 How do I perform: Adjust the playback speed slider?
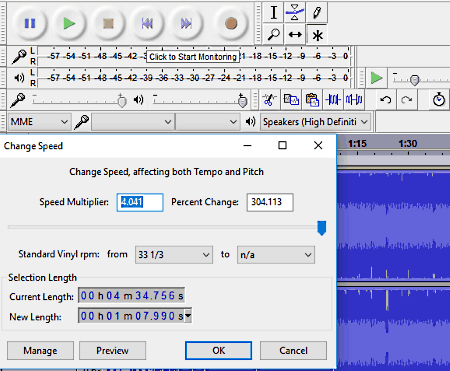coord(414,80)
